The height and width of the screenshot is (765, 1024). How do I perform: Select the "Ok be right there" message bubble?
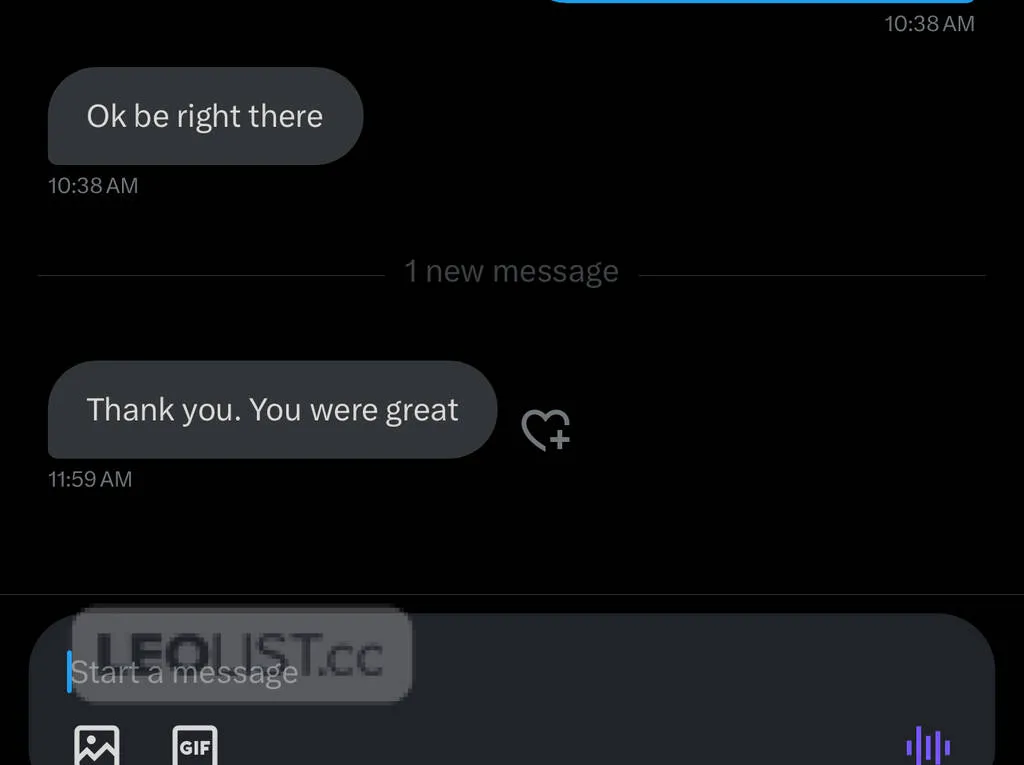tap(205, 116)
